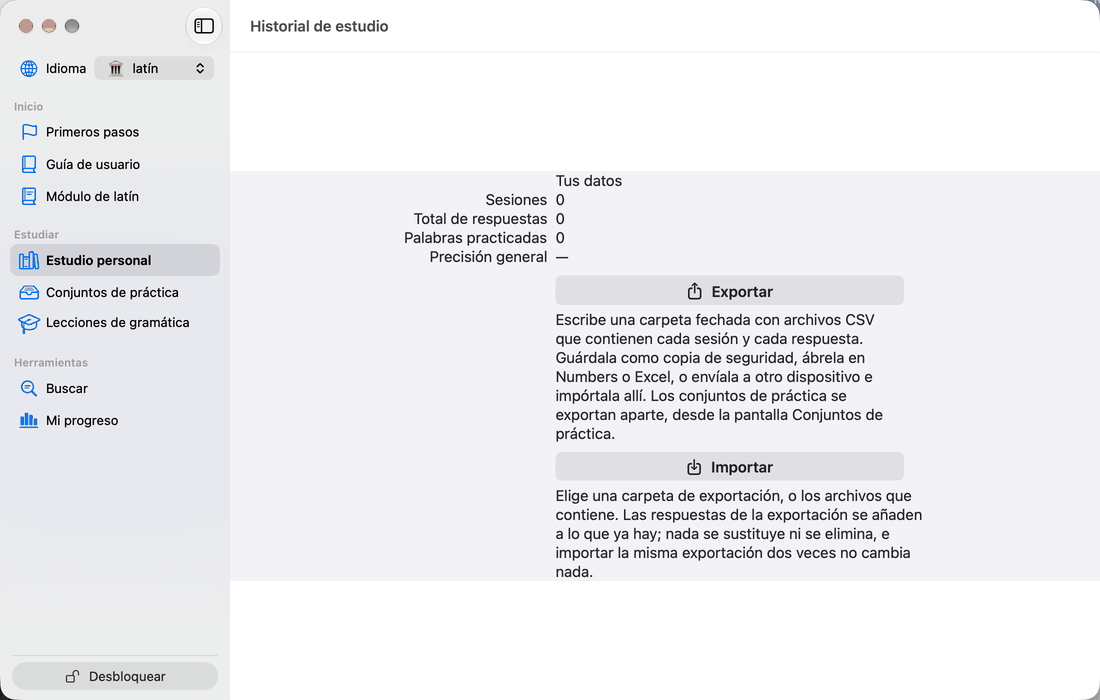The height and width of the screenshot is (700, 1100).
Task: Click the flag icon for Primeros pasos
Action: 29,132
